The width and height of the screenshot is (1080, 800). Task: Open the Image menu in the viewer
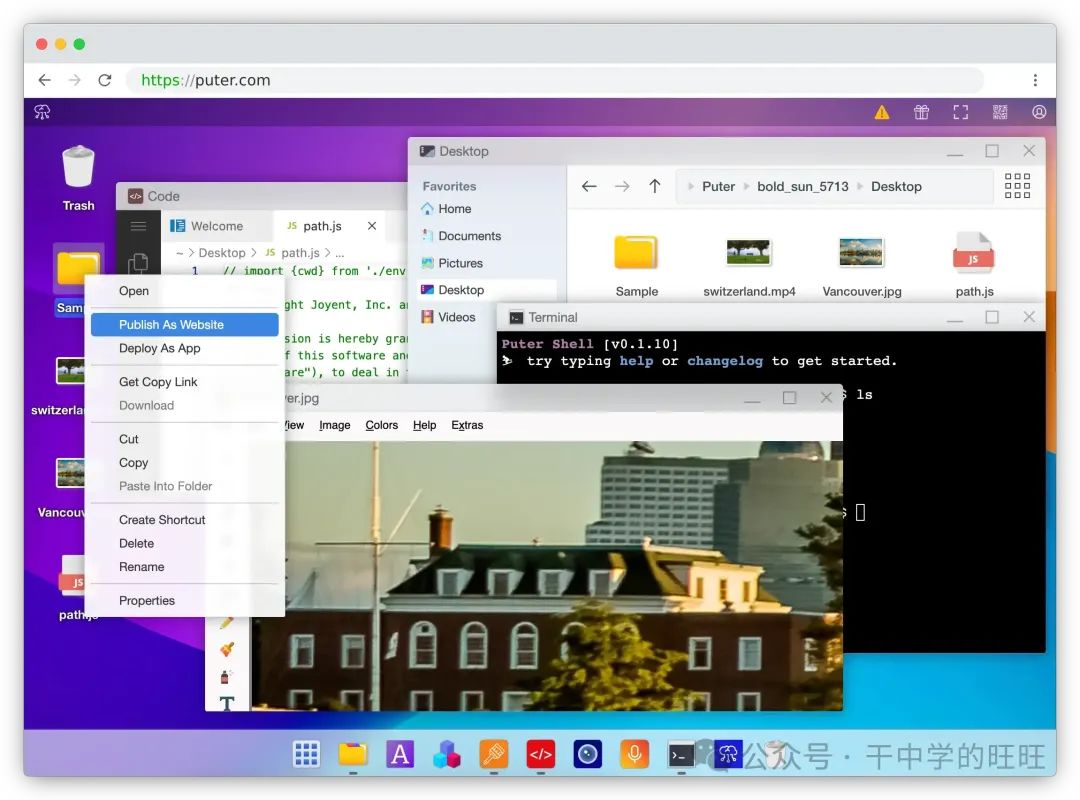[334, 425]
